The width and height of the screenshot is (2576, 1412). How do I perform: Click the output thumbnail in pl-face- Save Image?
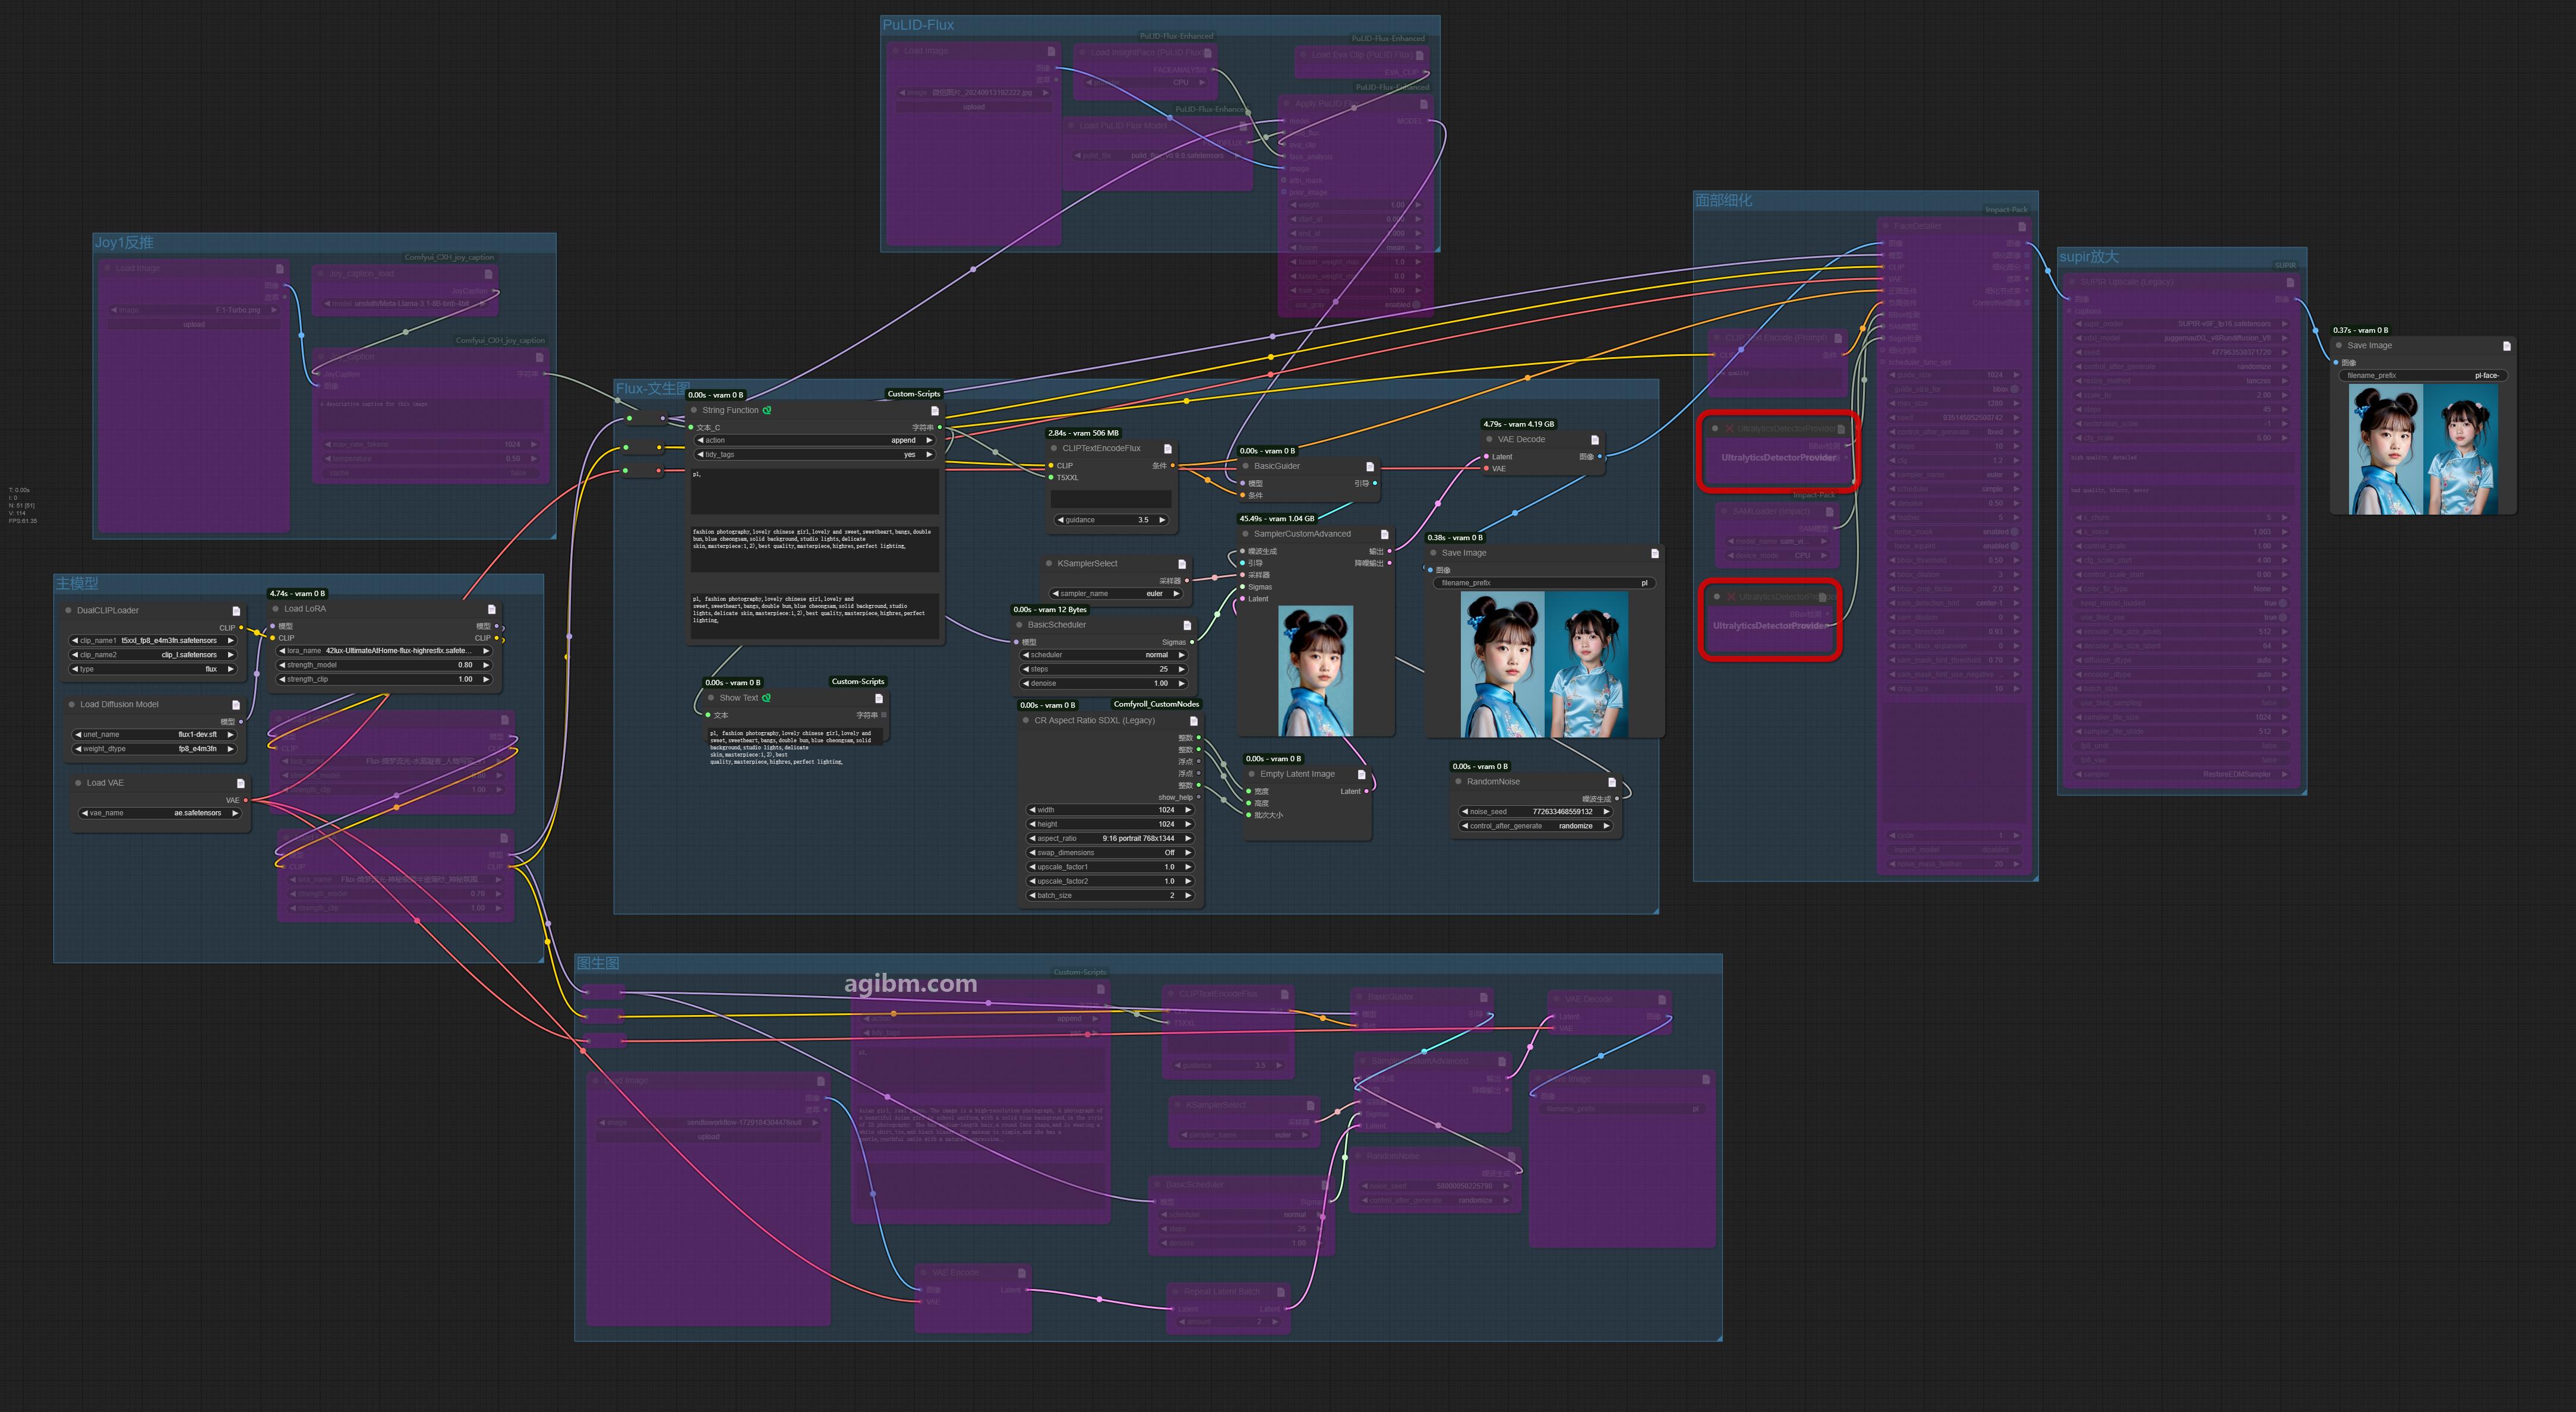coord(2423,450)
